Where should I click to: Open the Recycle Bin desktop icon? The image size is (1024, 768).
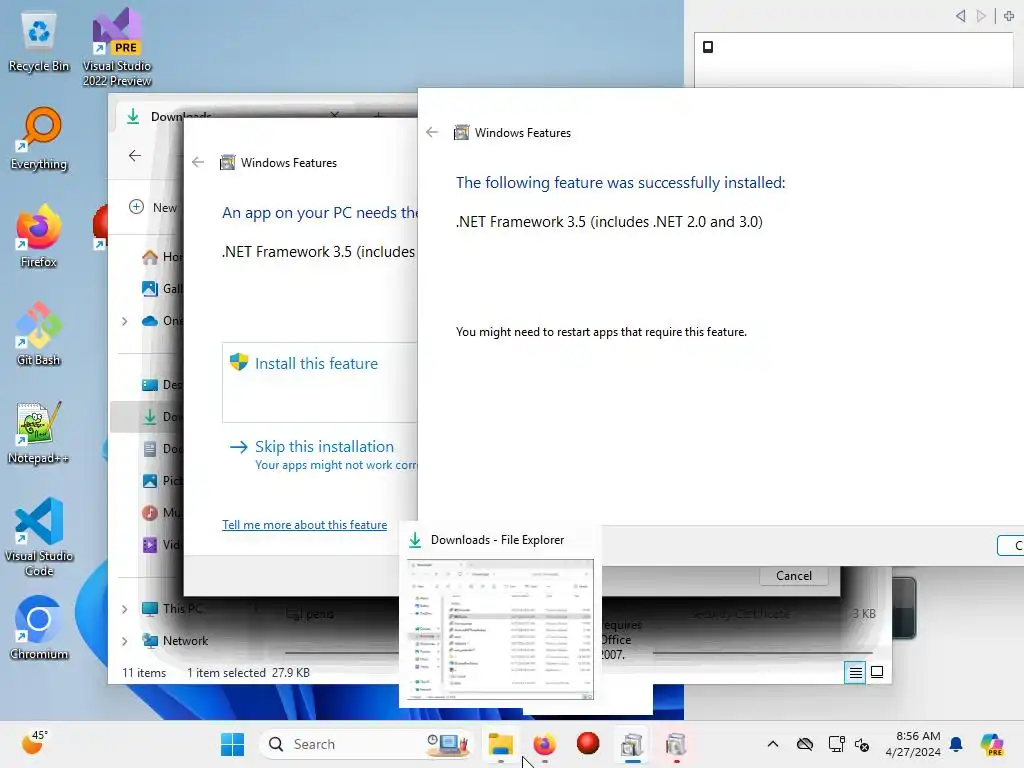tap(39, 42)
